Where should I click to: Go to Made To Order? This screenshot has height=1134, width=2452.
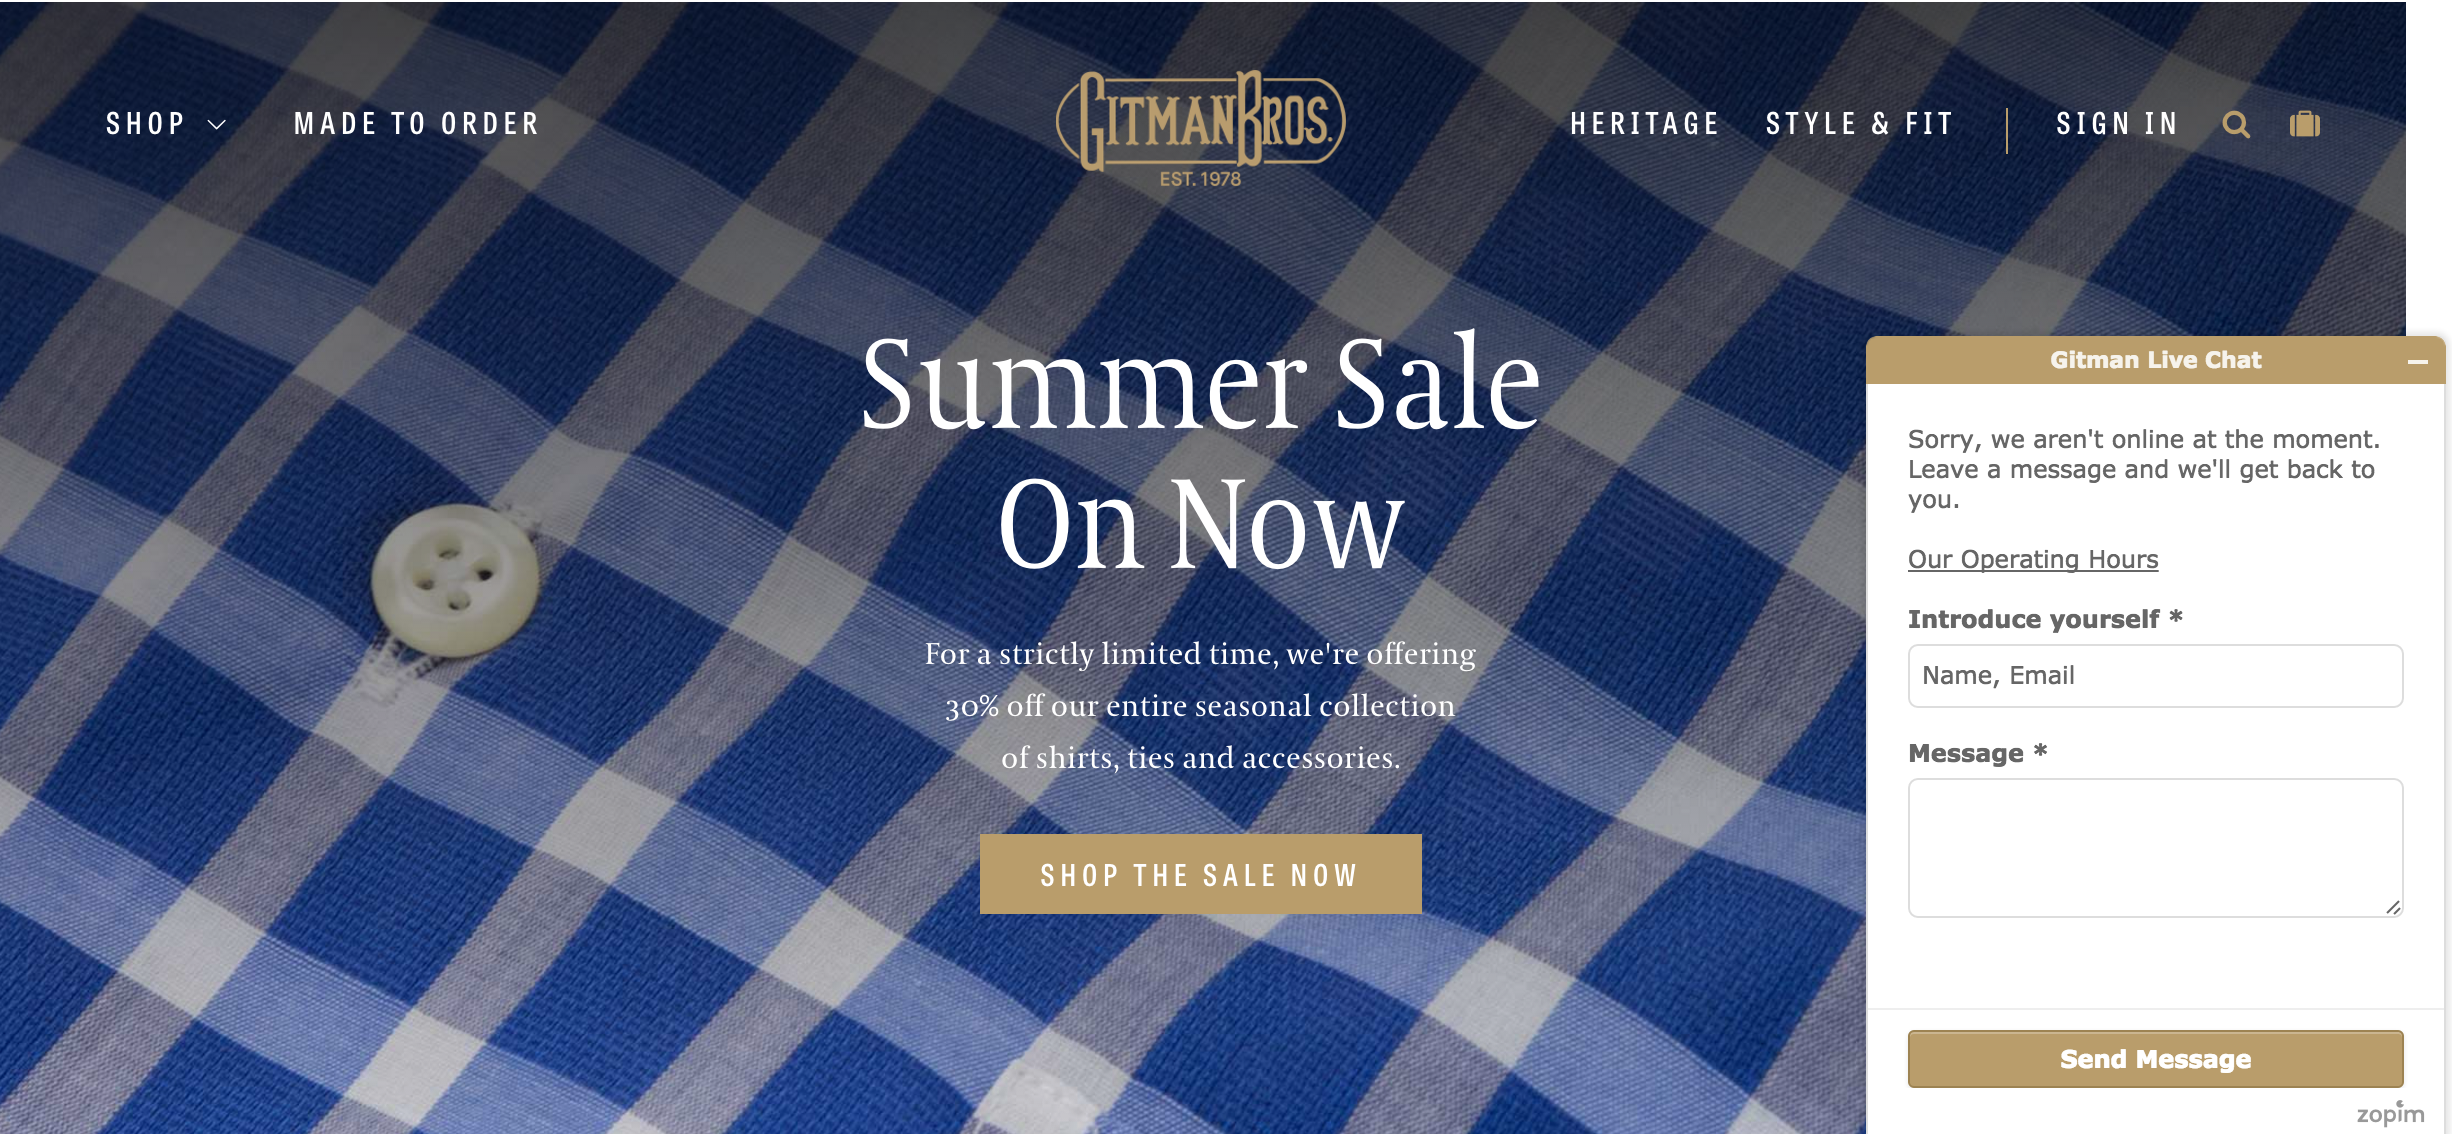(x=417, y=124)
